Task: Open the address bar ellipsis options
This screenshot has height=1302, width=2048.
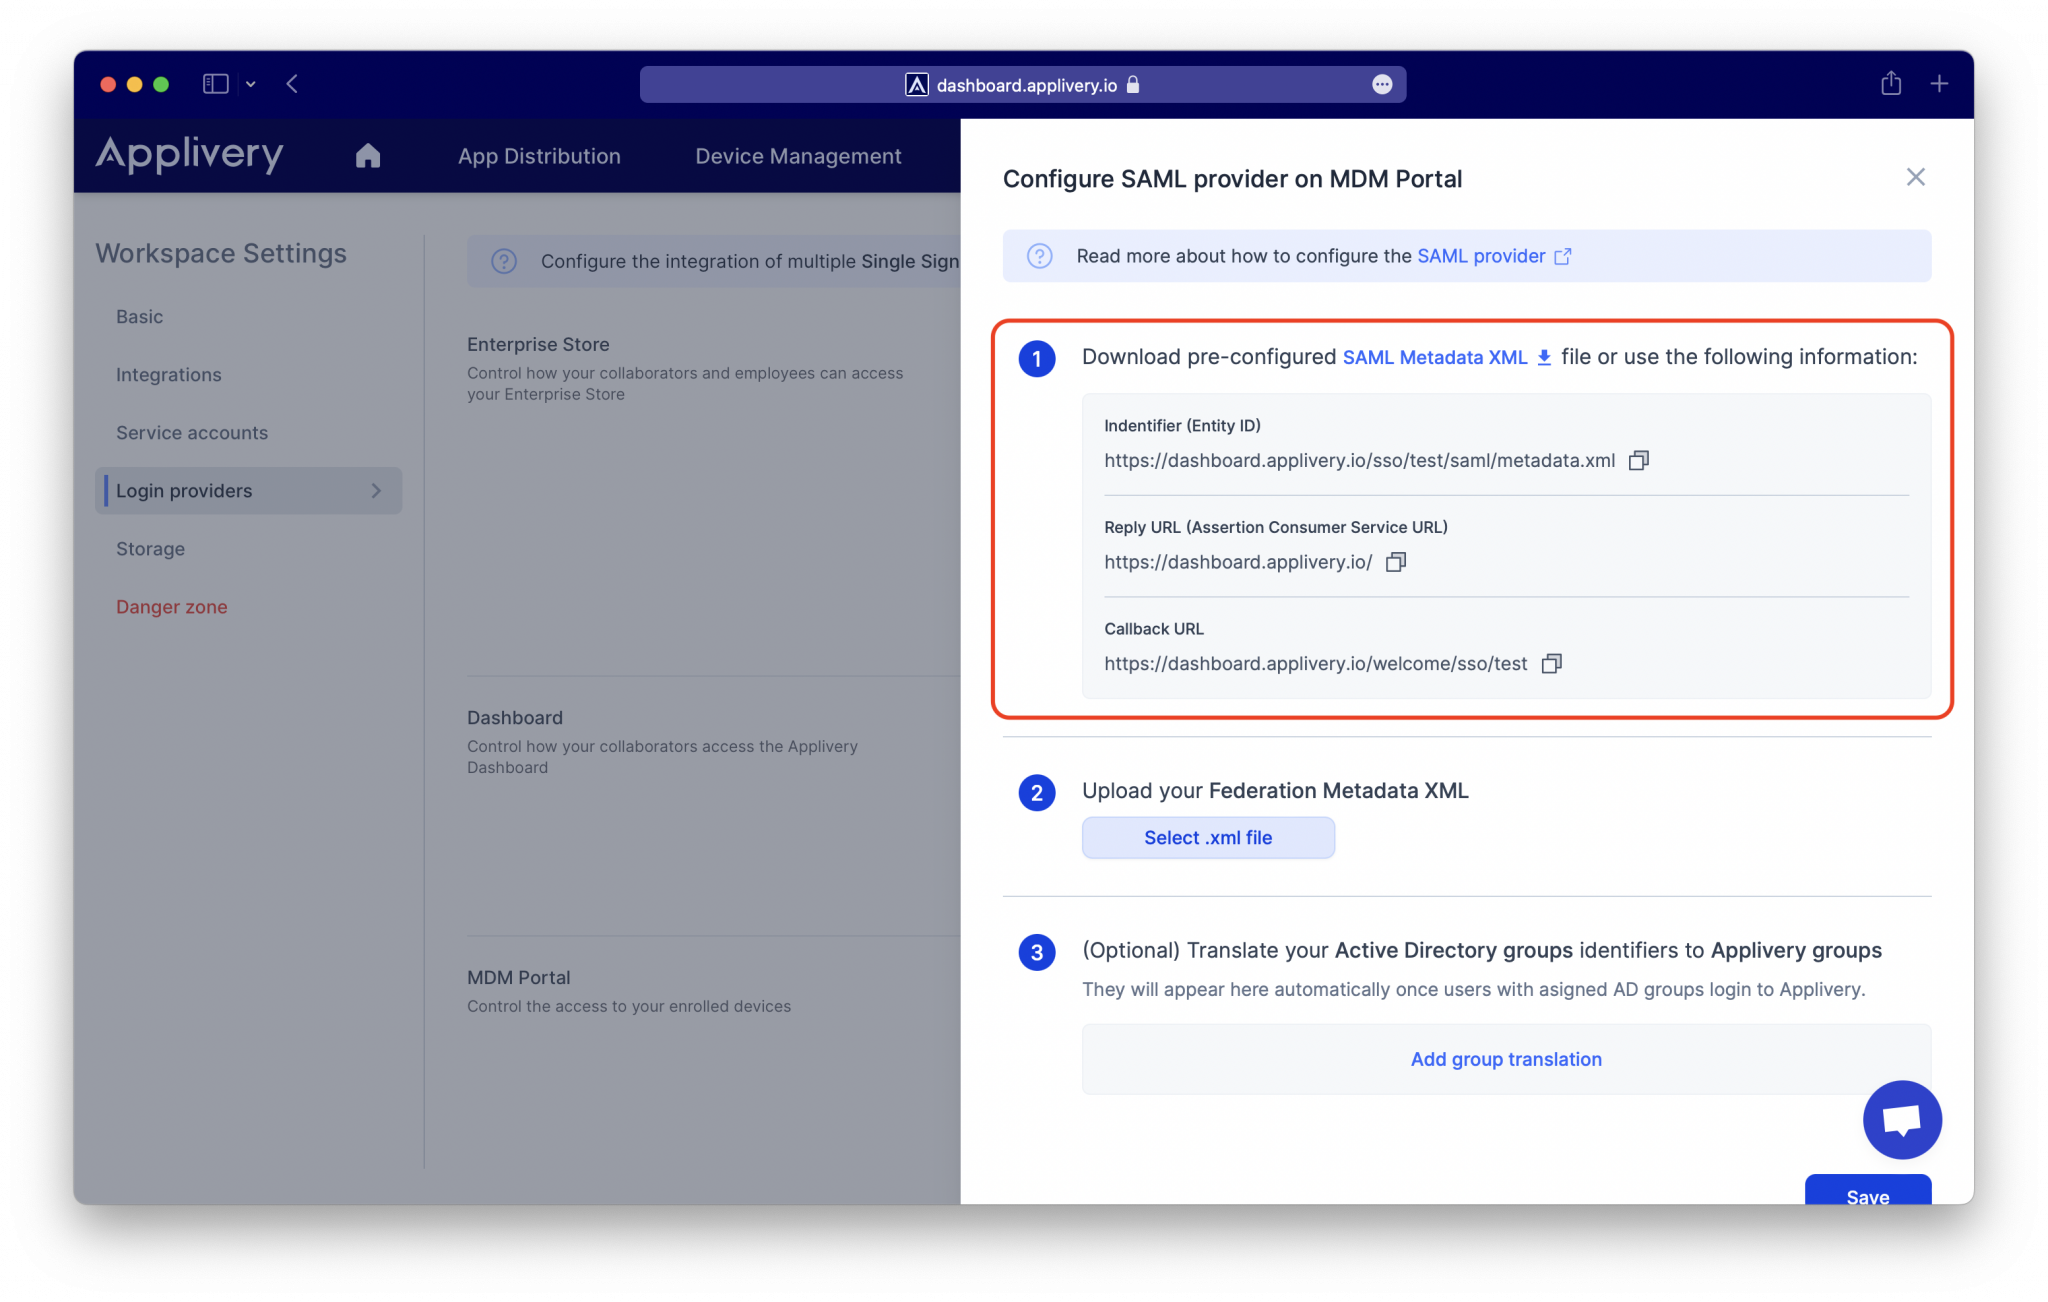Action: pyautogui.click(x=1381, y=84)
